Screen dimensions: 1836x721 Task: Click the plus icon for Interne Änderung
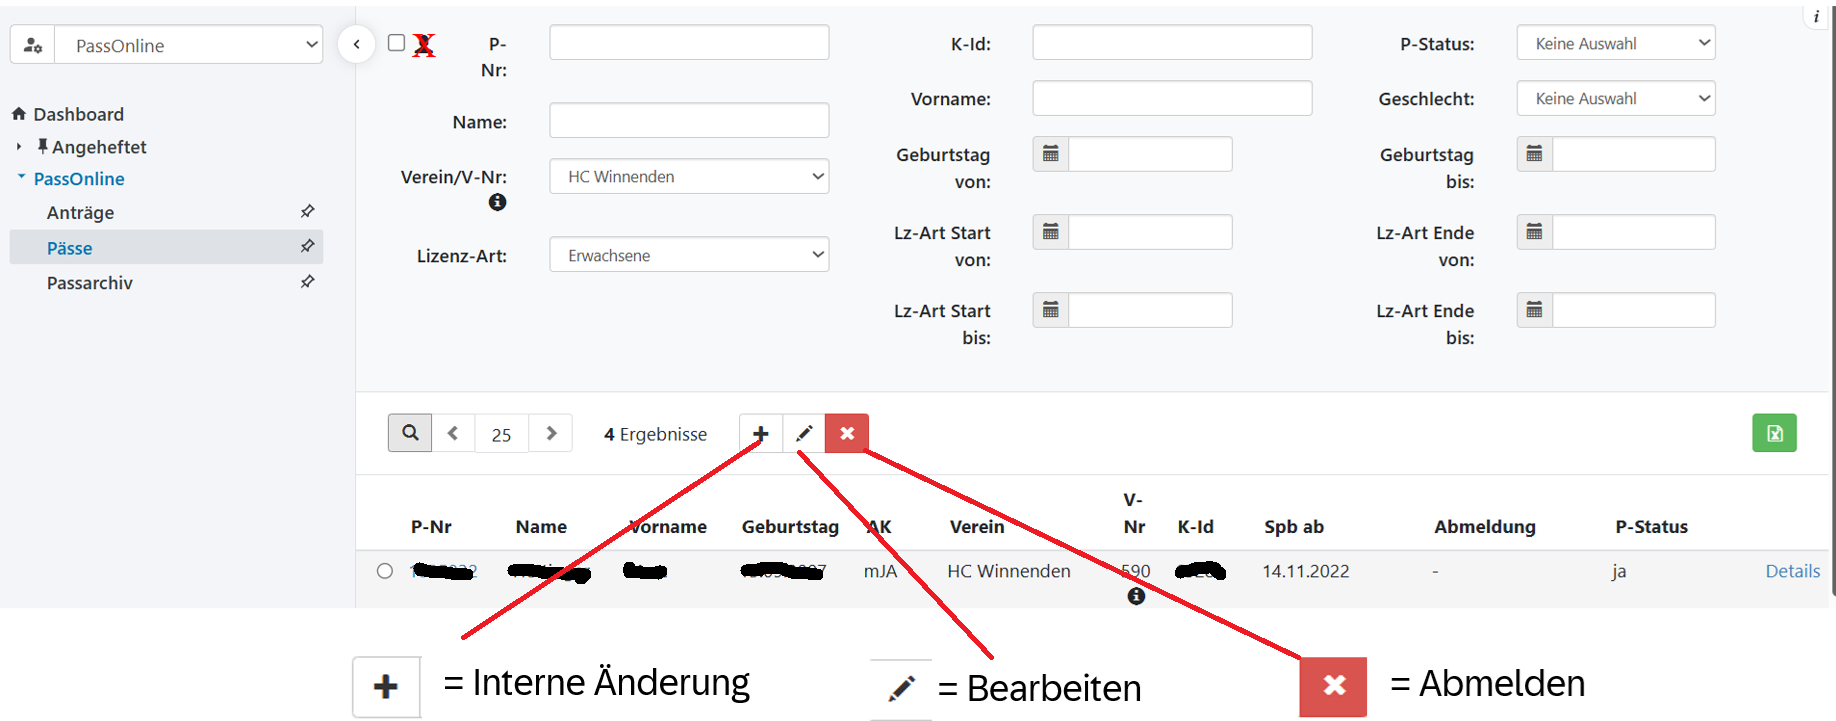click(761, 433)
